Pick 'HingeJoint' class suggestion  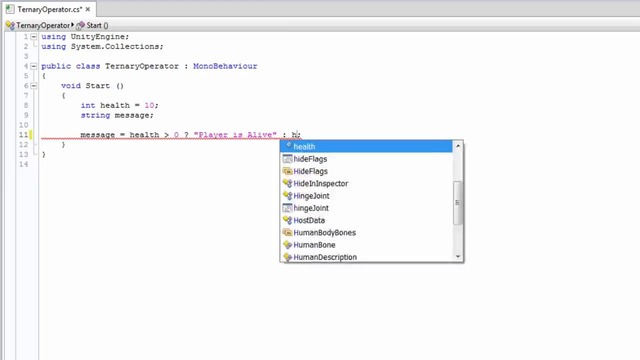pyautogui.click(x=366, y=196)
